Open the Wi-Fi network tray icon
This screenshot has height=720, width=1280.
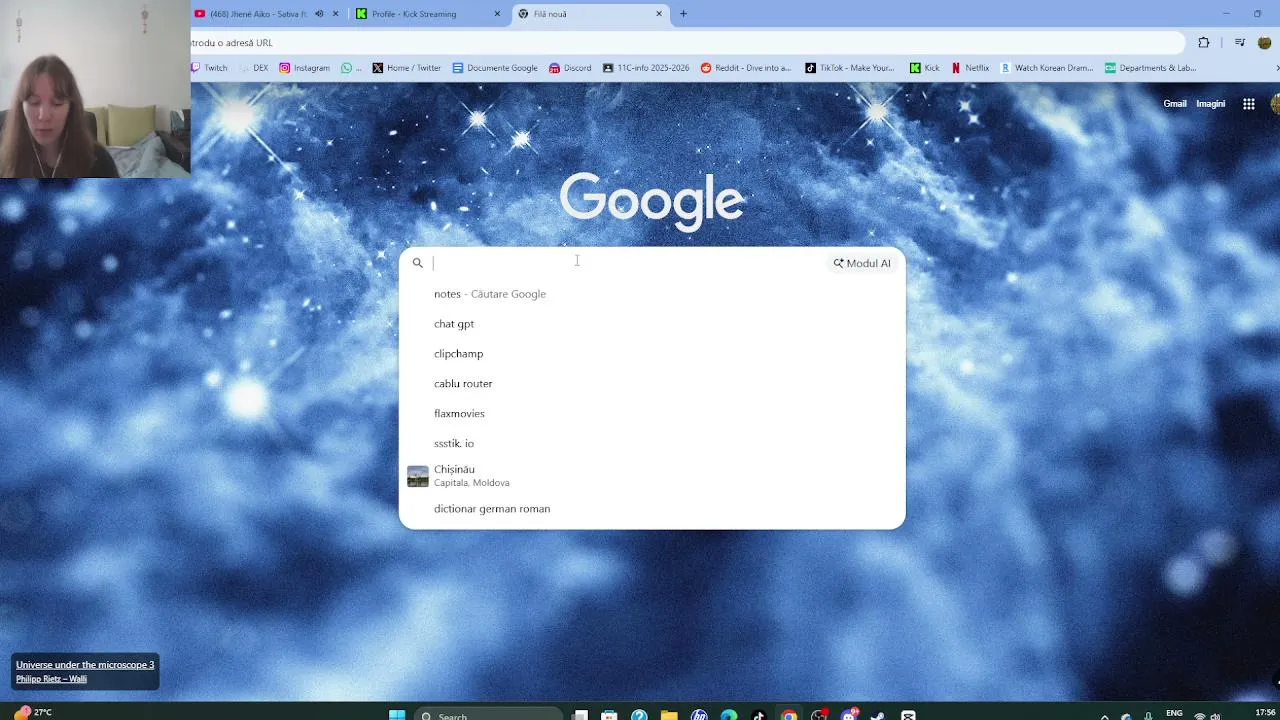pyautogui.click(x=1200, y=716)
